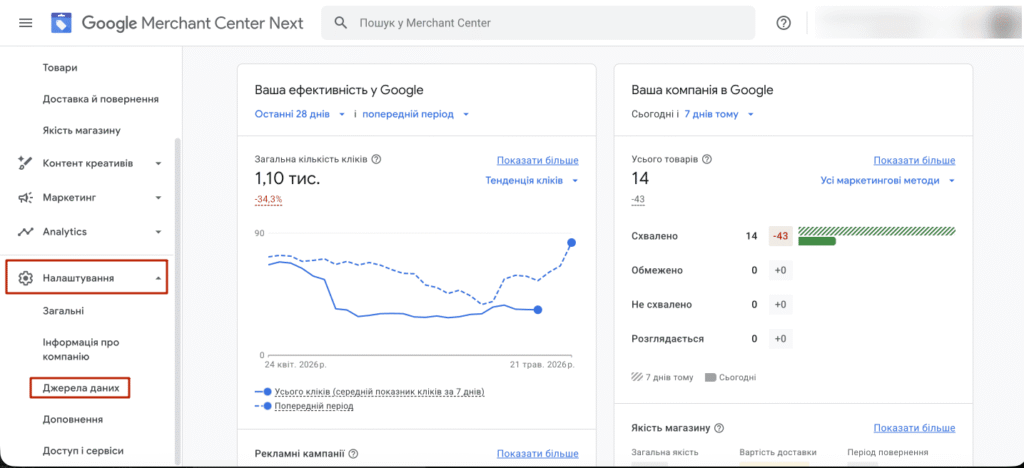Click the Вартість доставки column label
Image resolution: width=1024 pixels, height=468 pixels.
(x=778, y=452)
